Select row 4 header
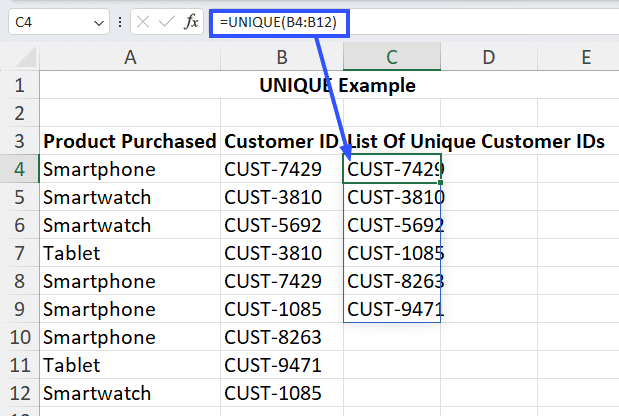Screen dimensions: 619x416 [19, 169]
